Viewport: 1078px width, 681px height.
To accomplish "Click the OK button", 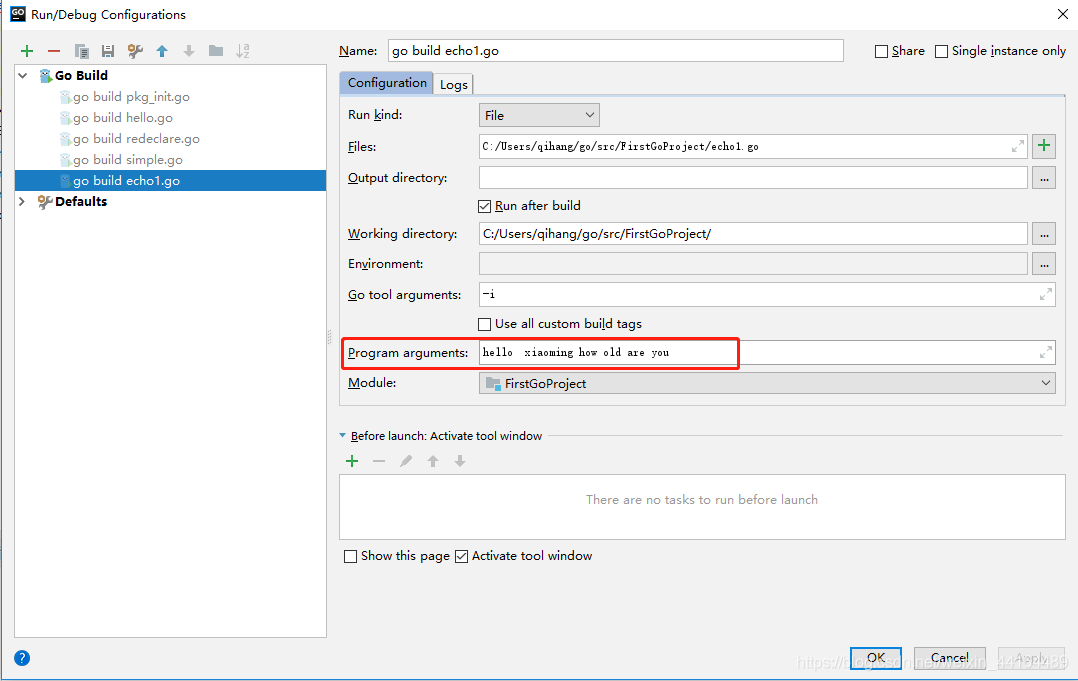I will tap(876, 658).
